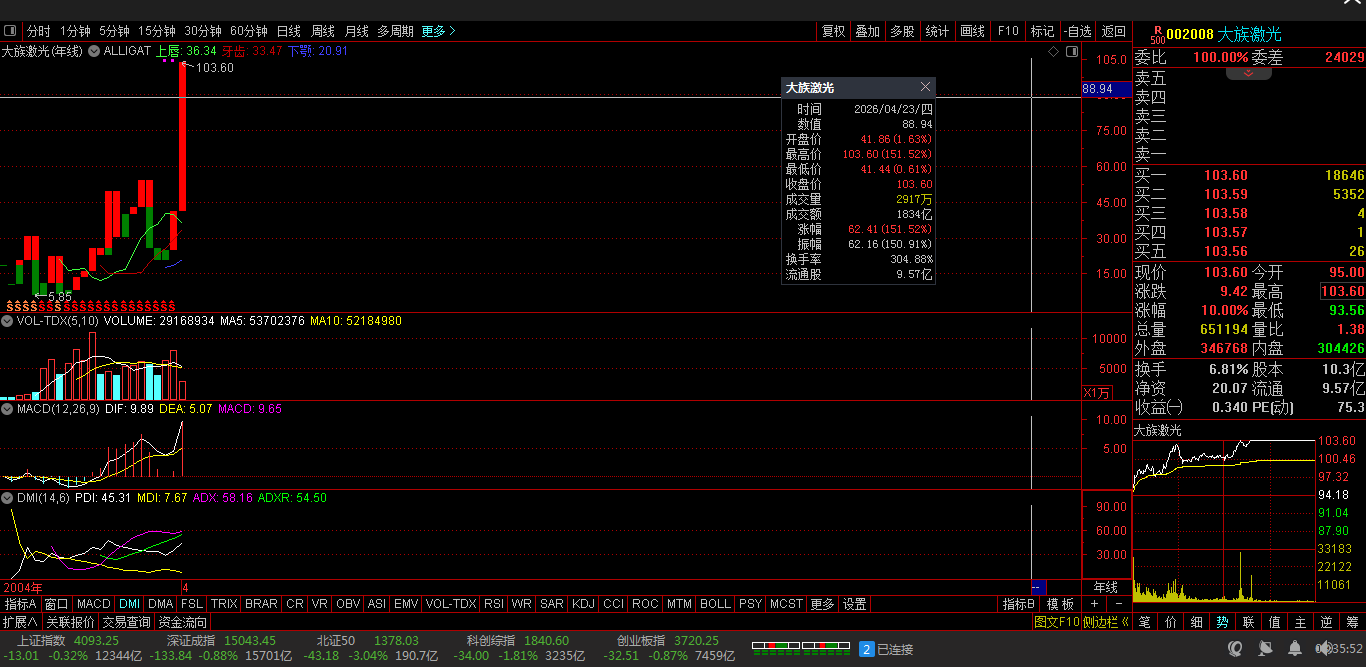The height and width of the screenshot is (667, 1366).
Task: Remove from watchlist with -自选
Action: [1078, 31]
